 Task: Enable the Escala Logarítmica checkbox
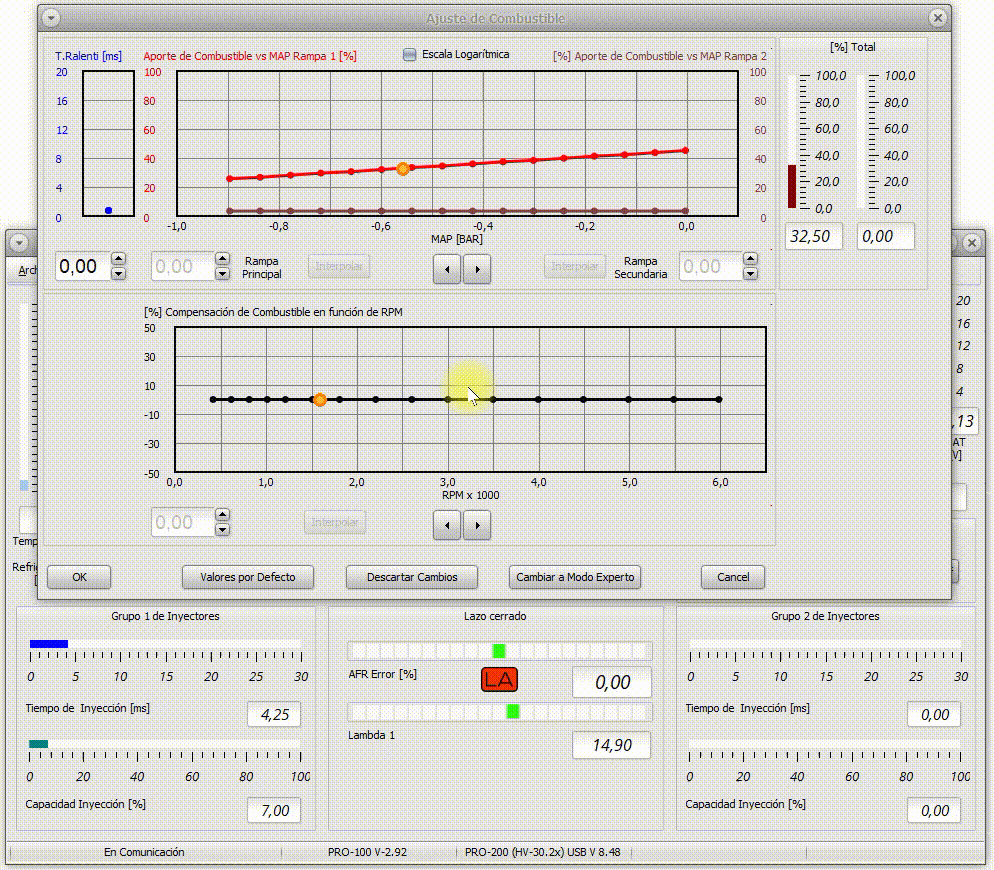(410, 55)
